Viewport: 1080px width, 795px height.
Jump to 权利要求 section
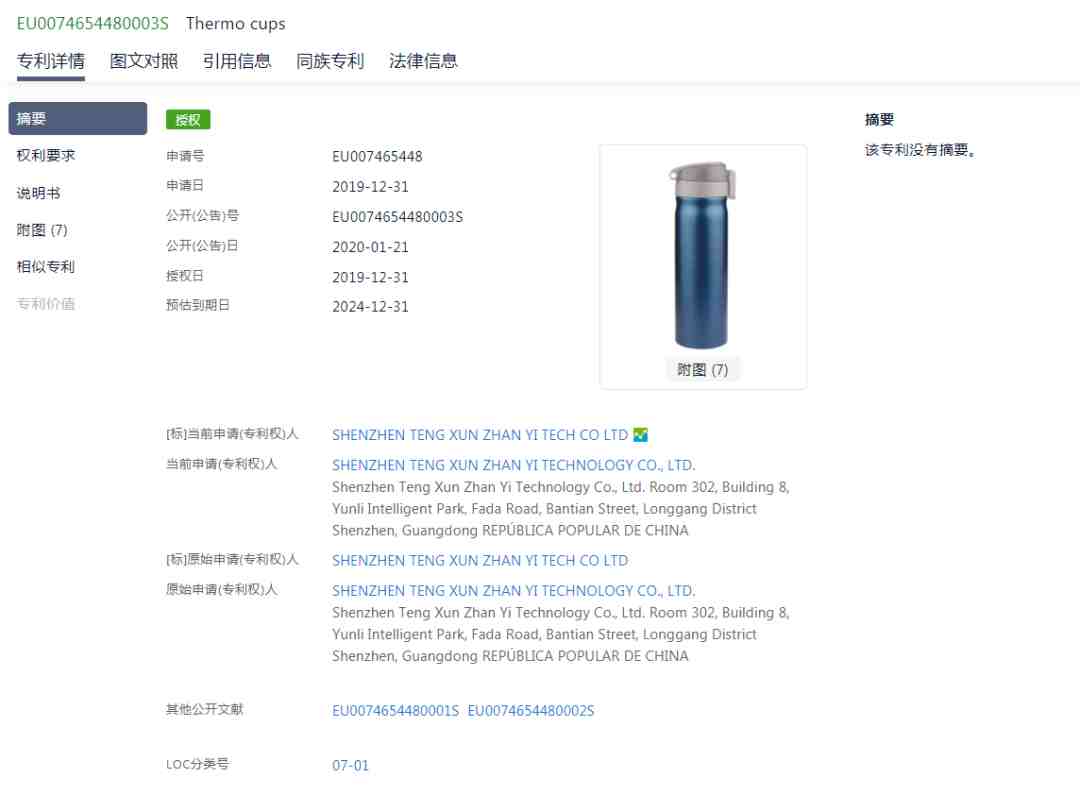coord(45,156)
